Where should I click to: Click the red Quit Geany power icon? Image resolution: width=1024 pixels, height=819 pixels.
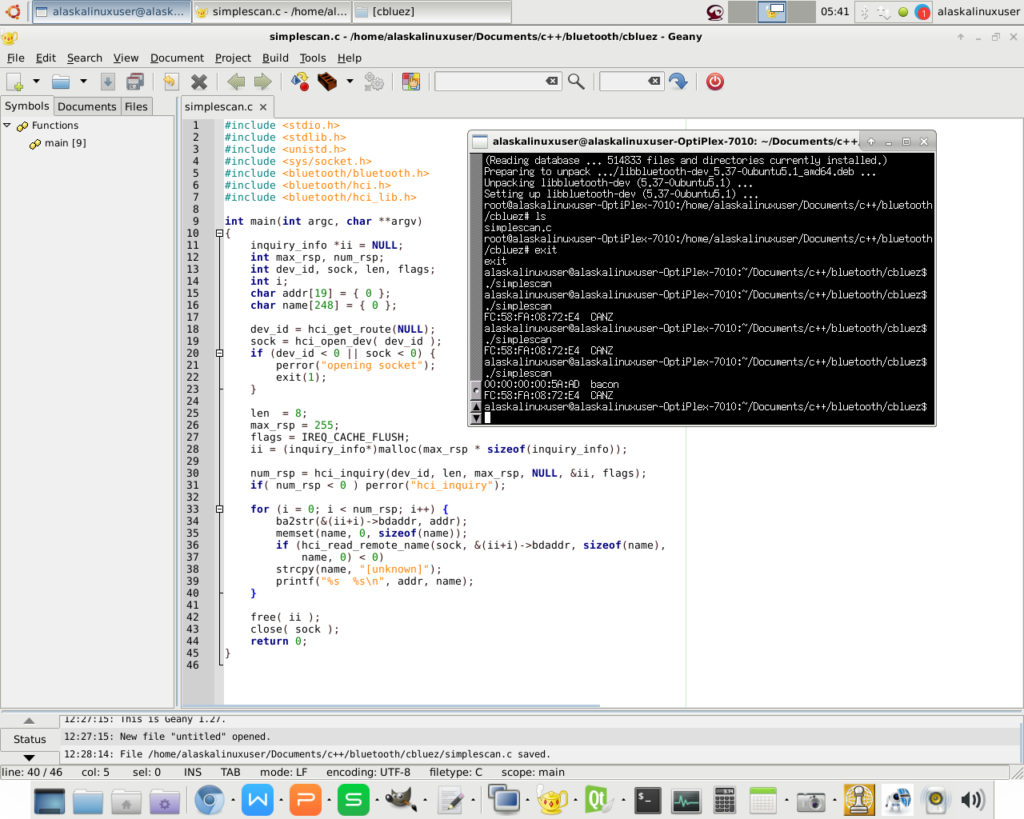coord(714,82)
